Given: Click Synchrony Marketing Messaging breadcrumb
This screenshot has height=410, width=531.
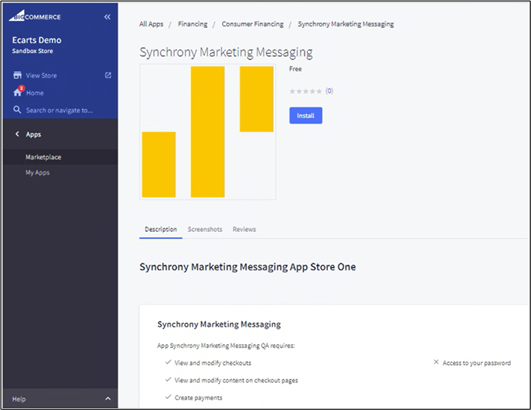Looking at the screenshot, I should point(346,24).
